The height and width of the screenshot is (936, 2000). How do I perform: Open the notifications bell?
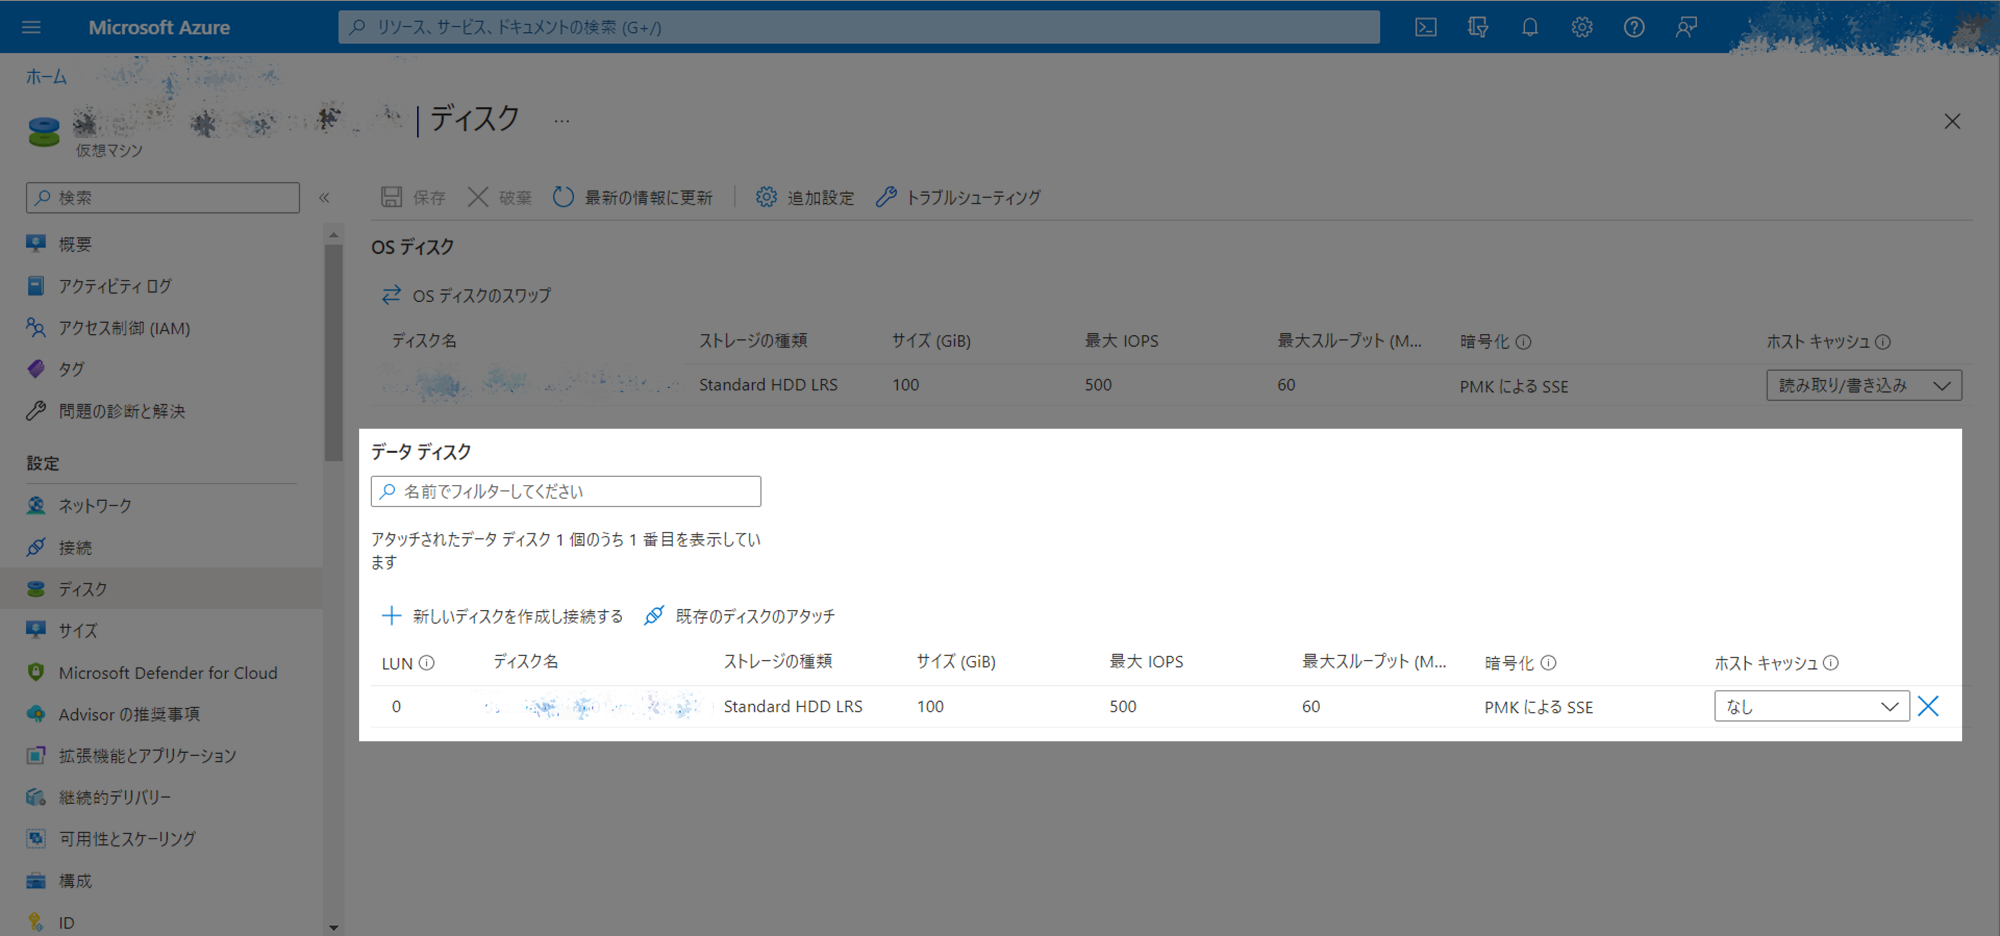[1530, 27]
